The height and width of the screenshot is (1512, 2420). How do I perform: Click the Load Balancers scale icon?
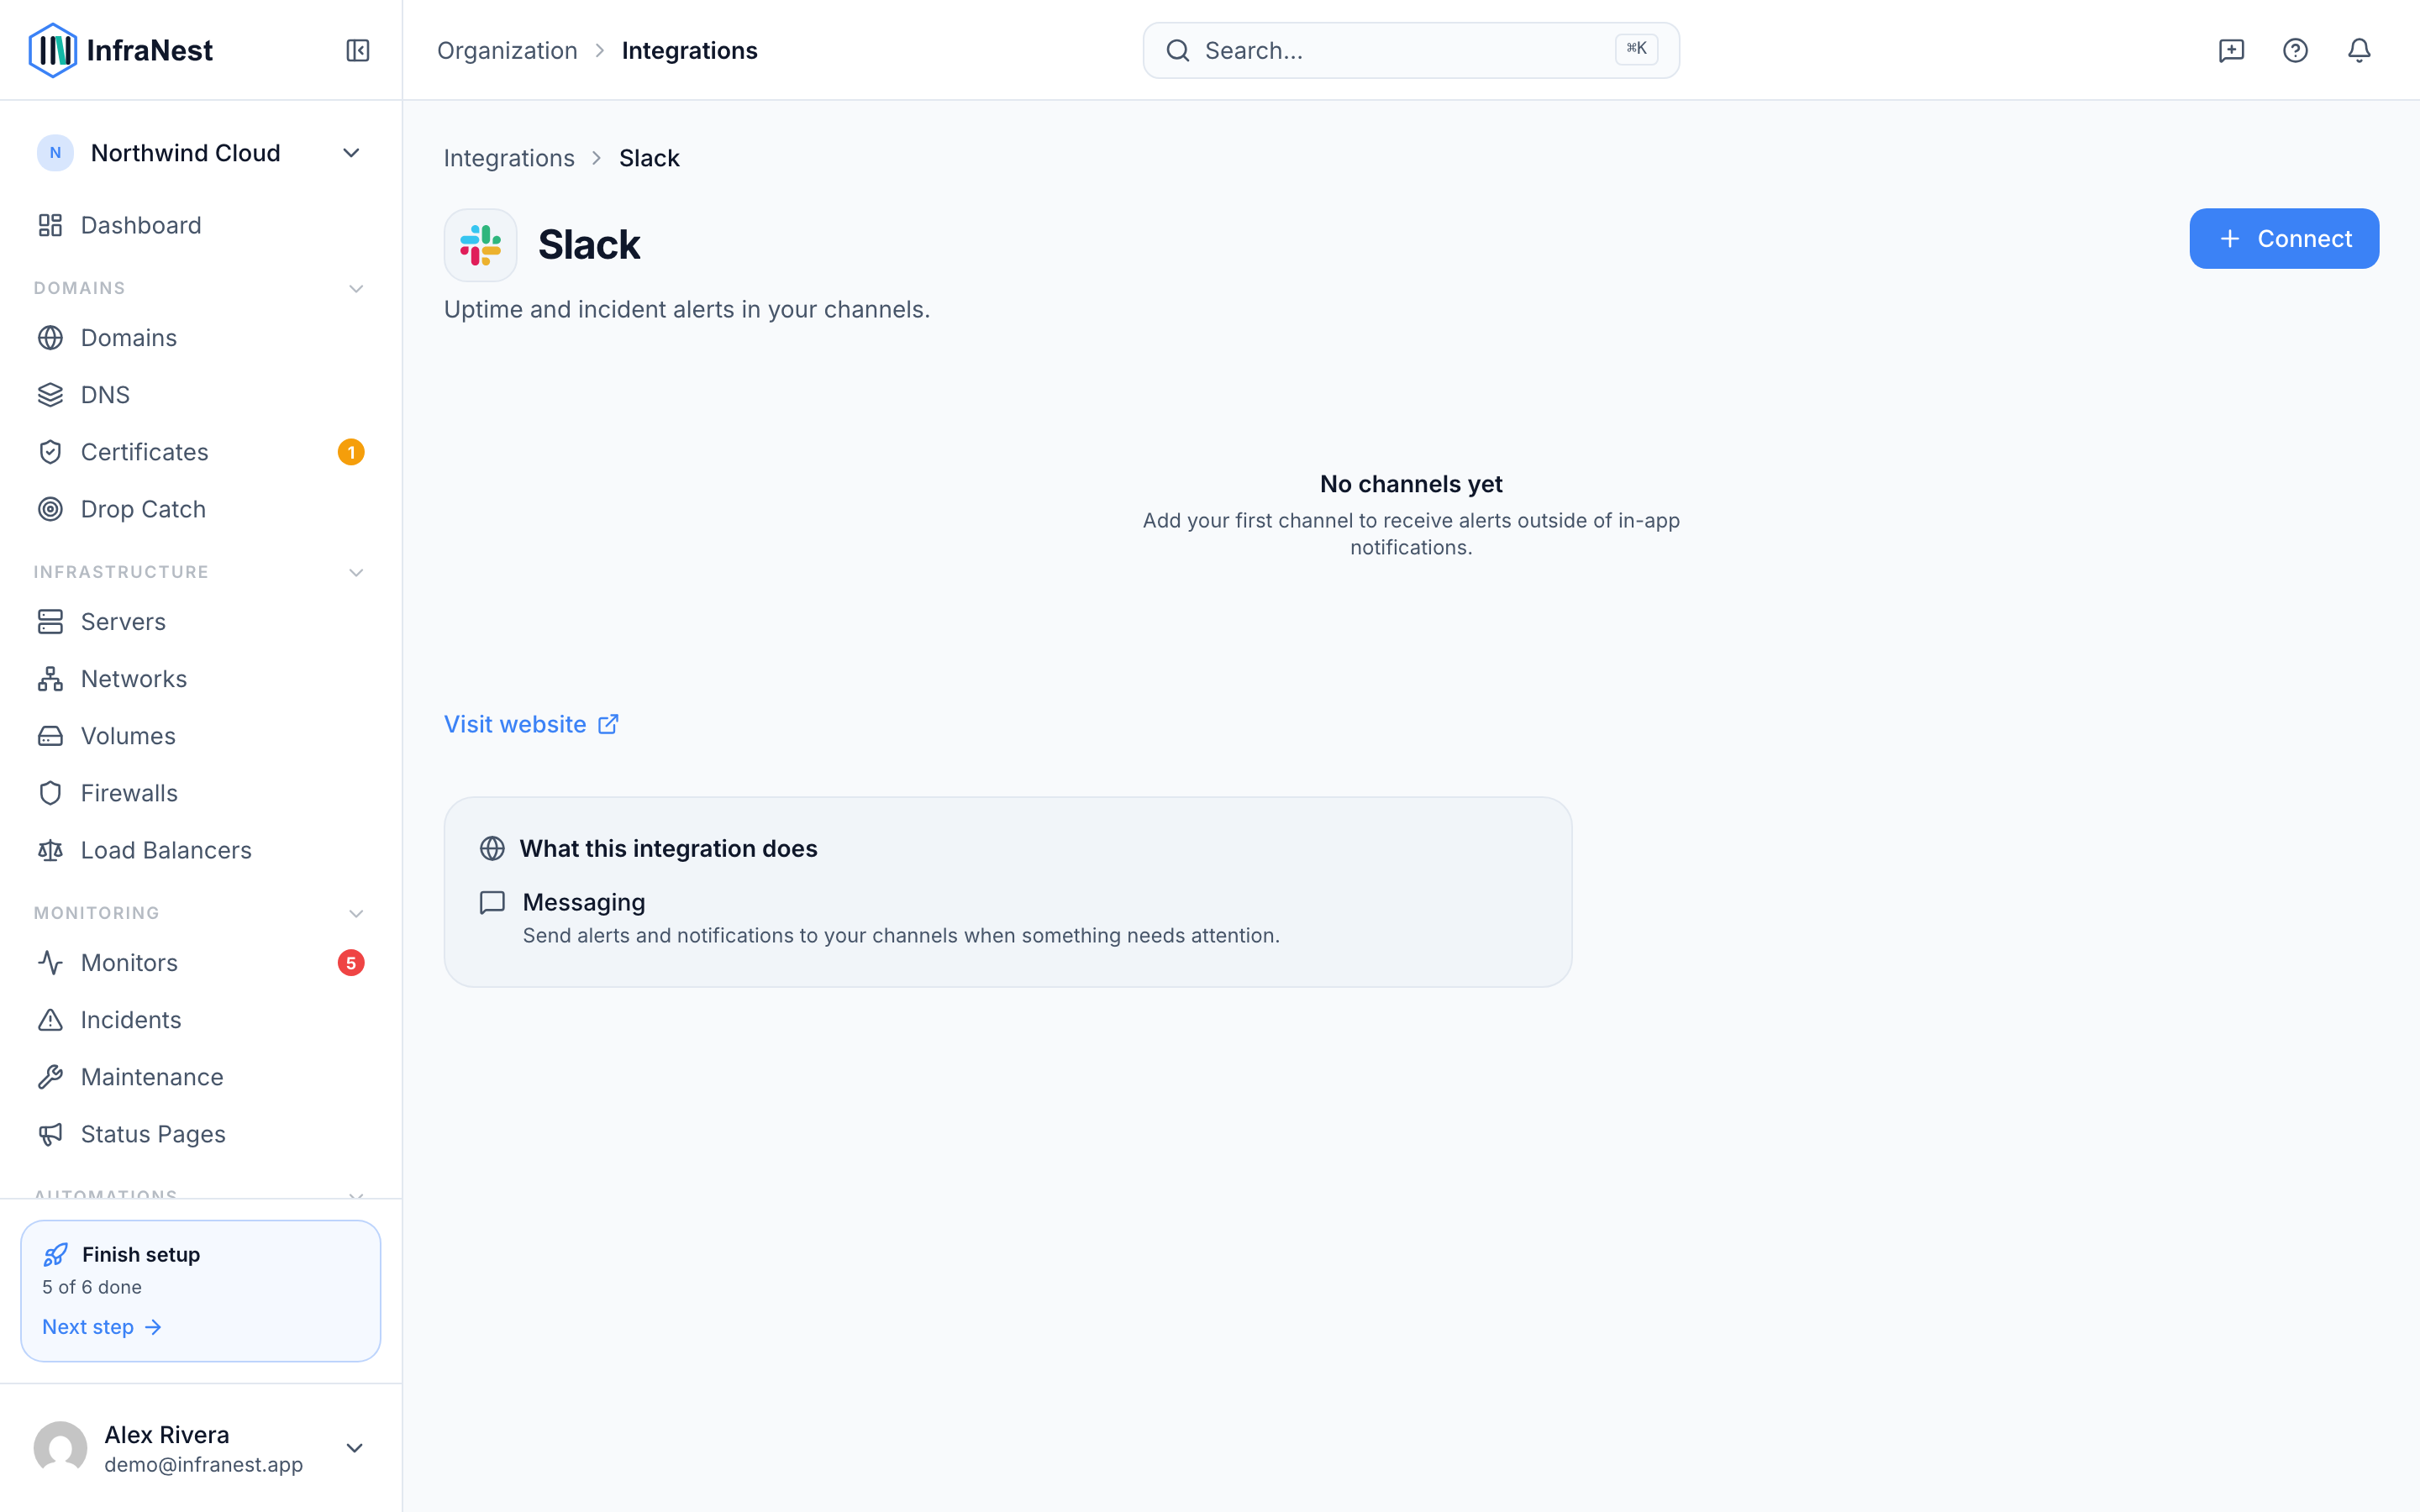(50, 850)
